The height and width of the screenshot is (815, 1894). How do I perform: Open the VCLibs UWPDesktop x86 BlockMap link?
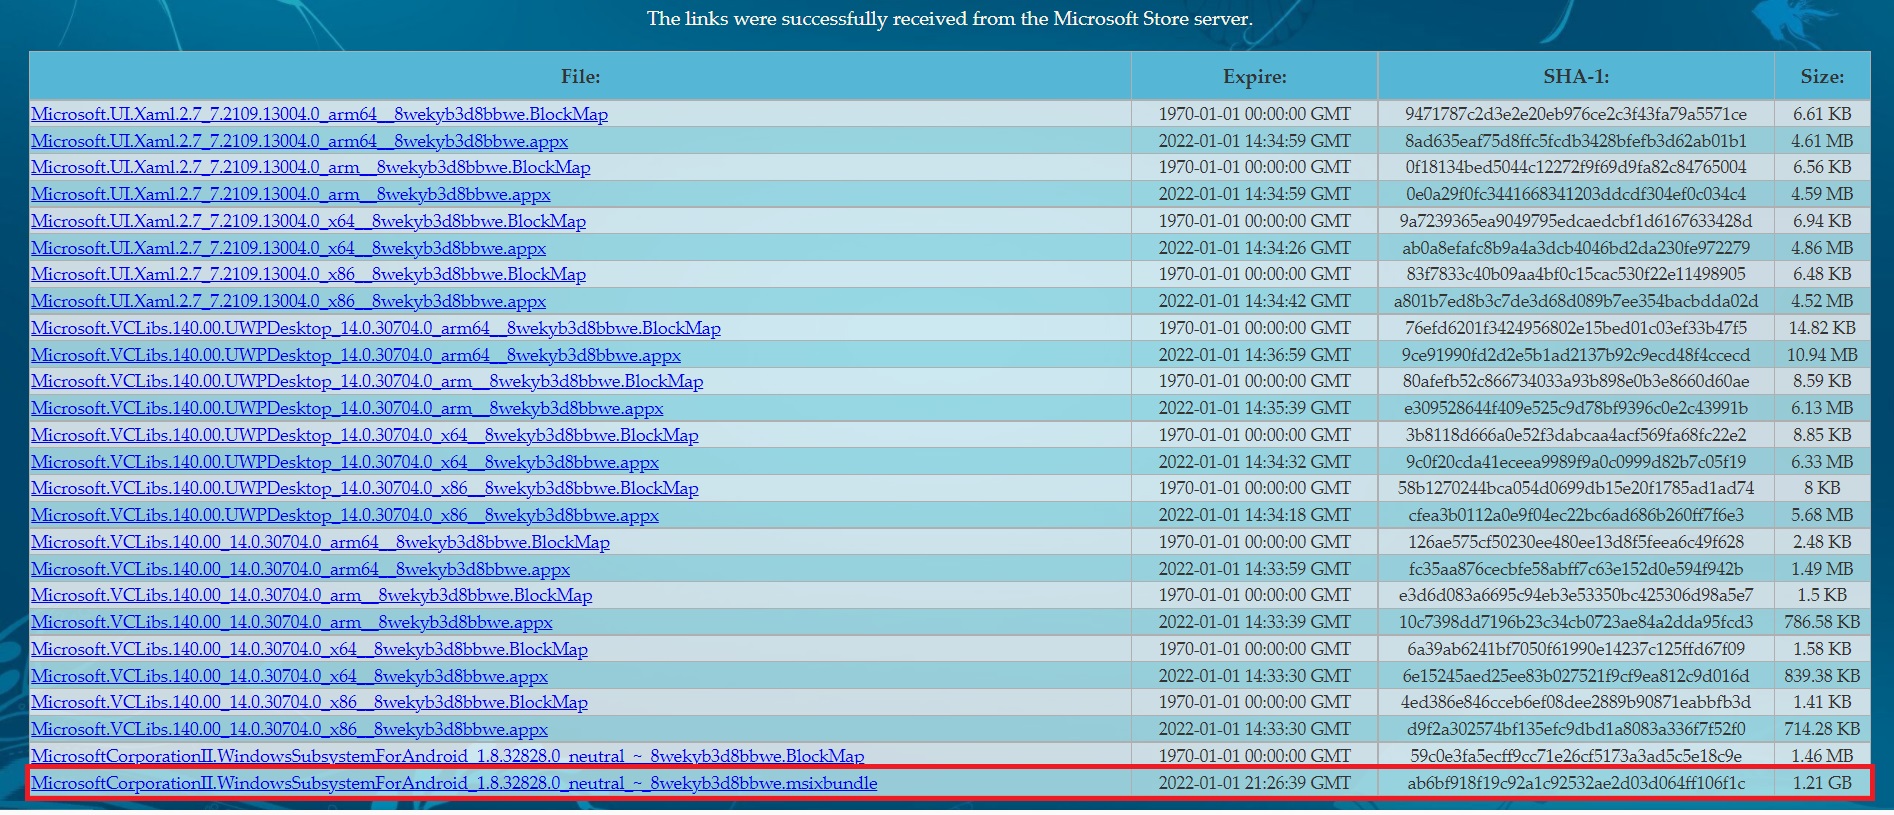364,488
